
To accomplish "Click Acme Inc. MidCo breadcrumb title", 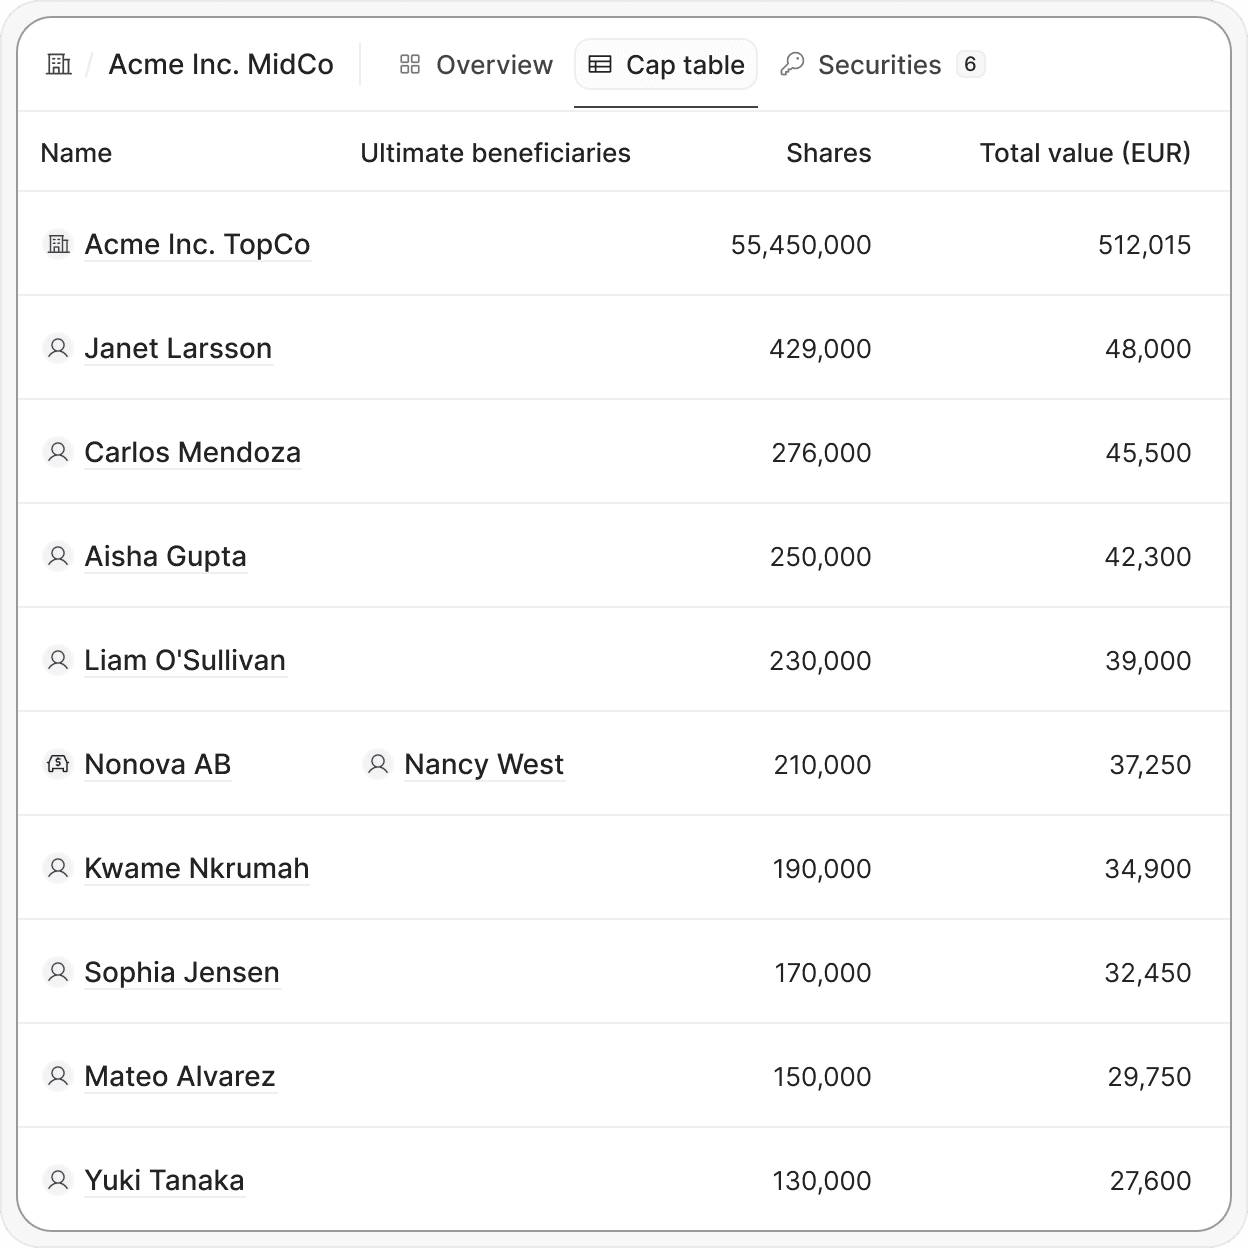I will 221,65.
